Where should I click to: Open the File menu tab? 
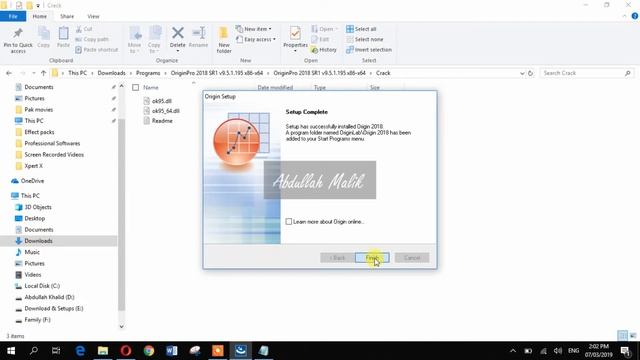click(13, 16)
